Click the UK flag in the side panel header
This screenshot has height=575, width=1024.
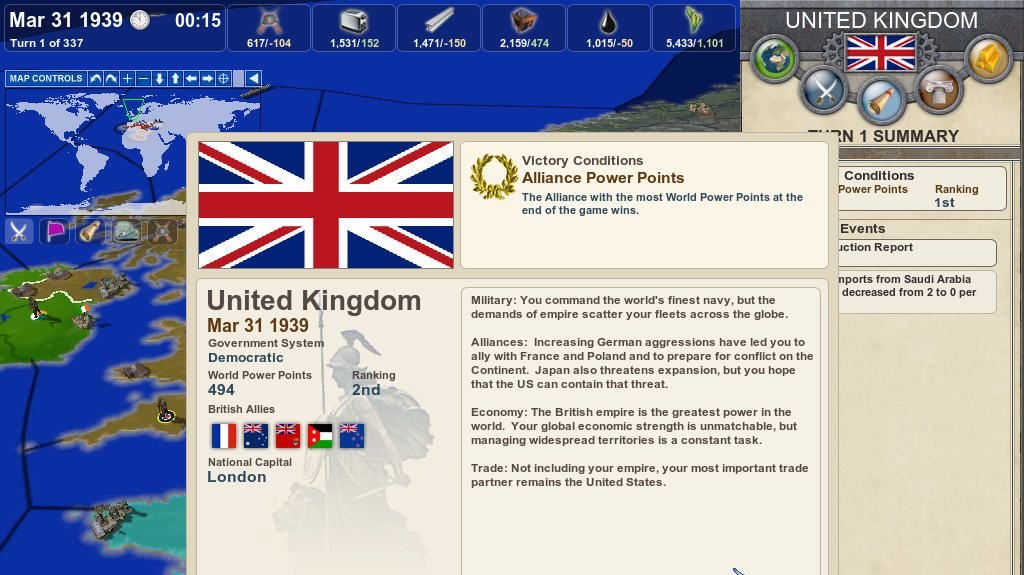click(881, 53)
